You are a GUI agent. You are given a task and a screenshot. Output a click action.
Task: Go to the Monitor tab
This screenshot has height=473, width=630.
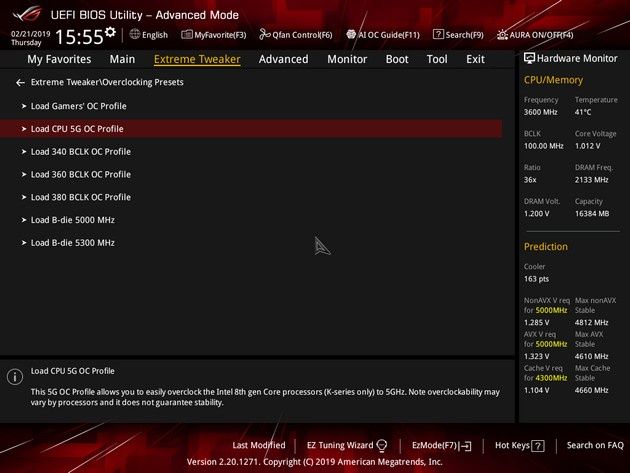pyautogui.click(x=347, y=59)
